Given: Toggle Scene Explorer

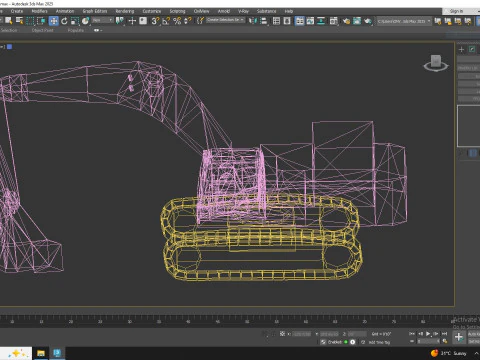Looking at the screenshot, I should [276, 21].
